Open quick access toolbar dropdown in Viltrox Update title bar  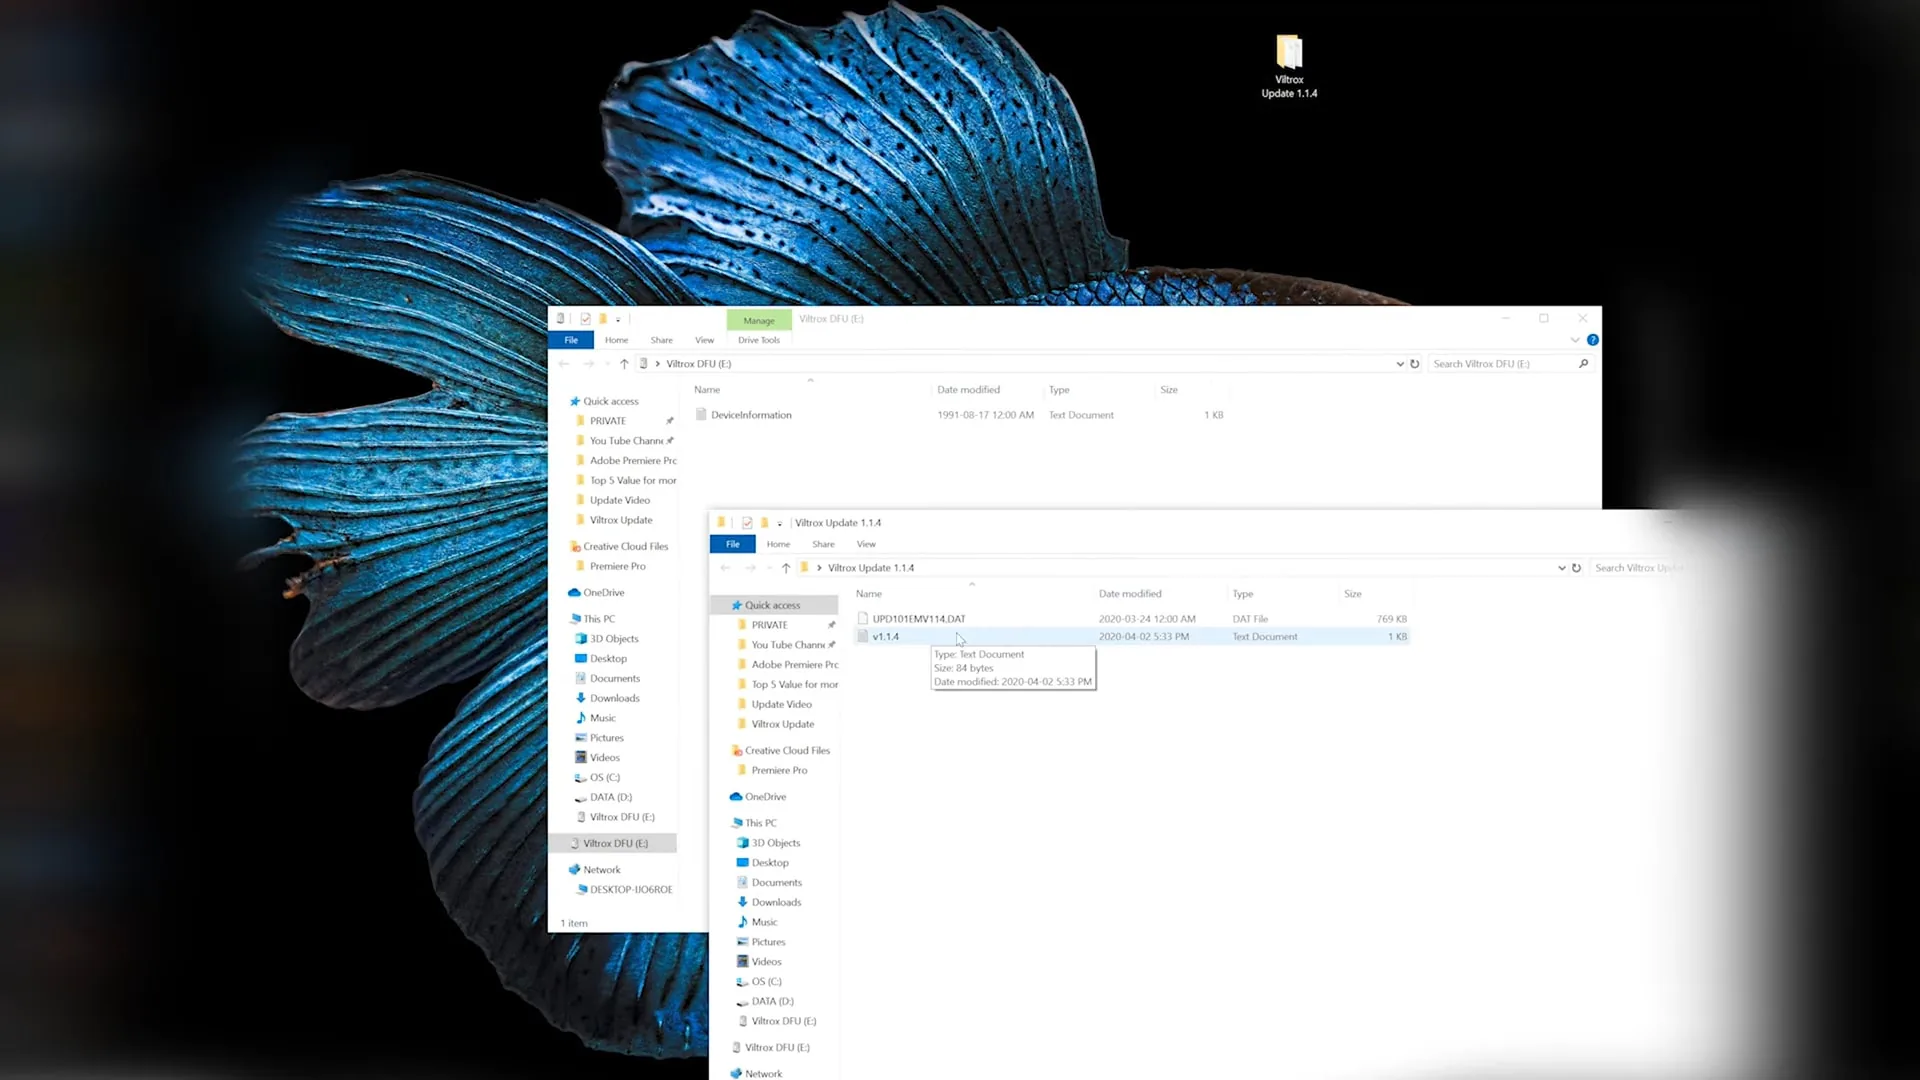[x=780, y=524]
